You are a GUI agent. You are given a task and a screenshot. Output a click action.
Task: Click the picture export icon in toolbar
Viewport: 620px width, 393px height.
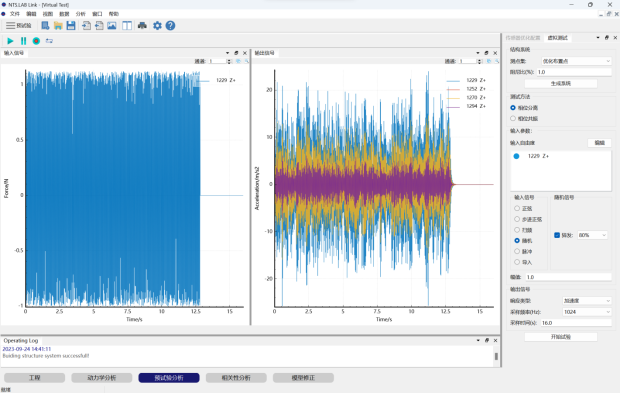112,26
